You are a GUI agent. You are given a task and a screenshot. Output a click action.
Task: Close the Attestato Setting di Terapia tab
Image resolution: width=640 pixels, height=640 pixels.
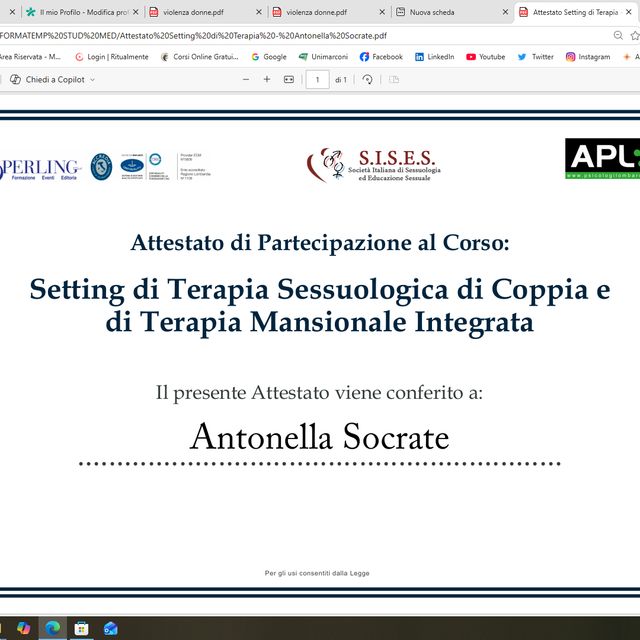tap(629, 12)
